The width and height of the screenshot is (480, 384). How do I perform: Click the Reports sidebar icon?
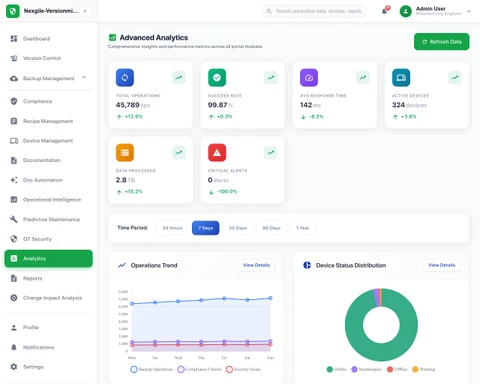14,278
